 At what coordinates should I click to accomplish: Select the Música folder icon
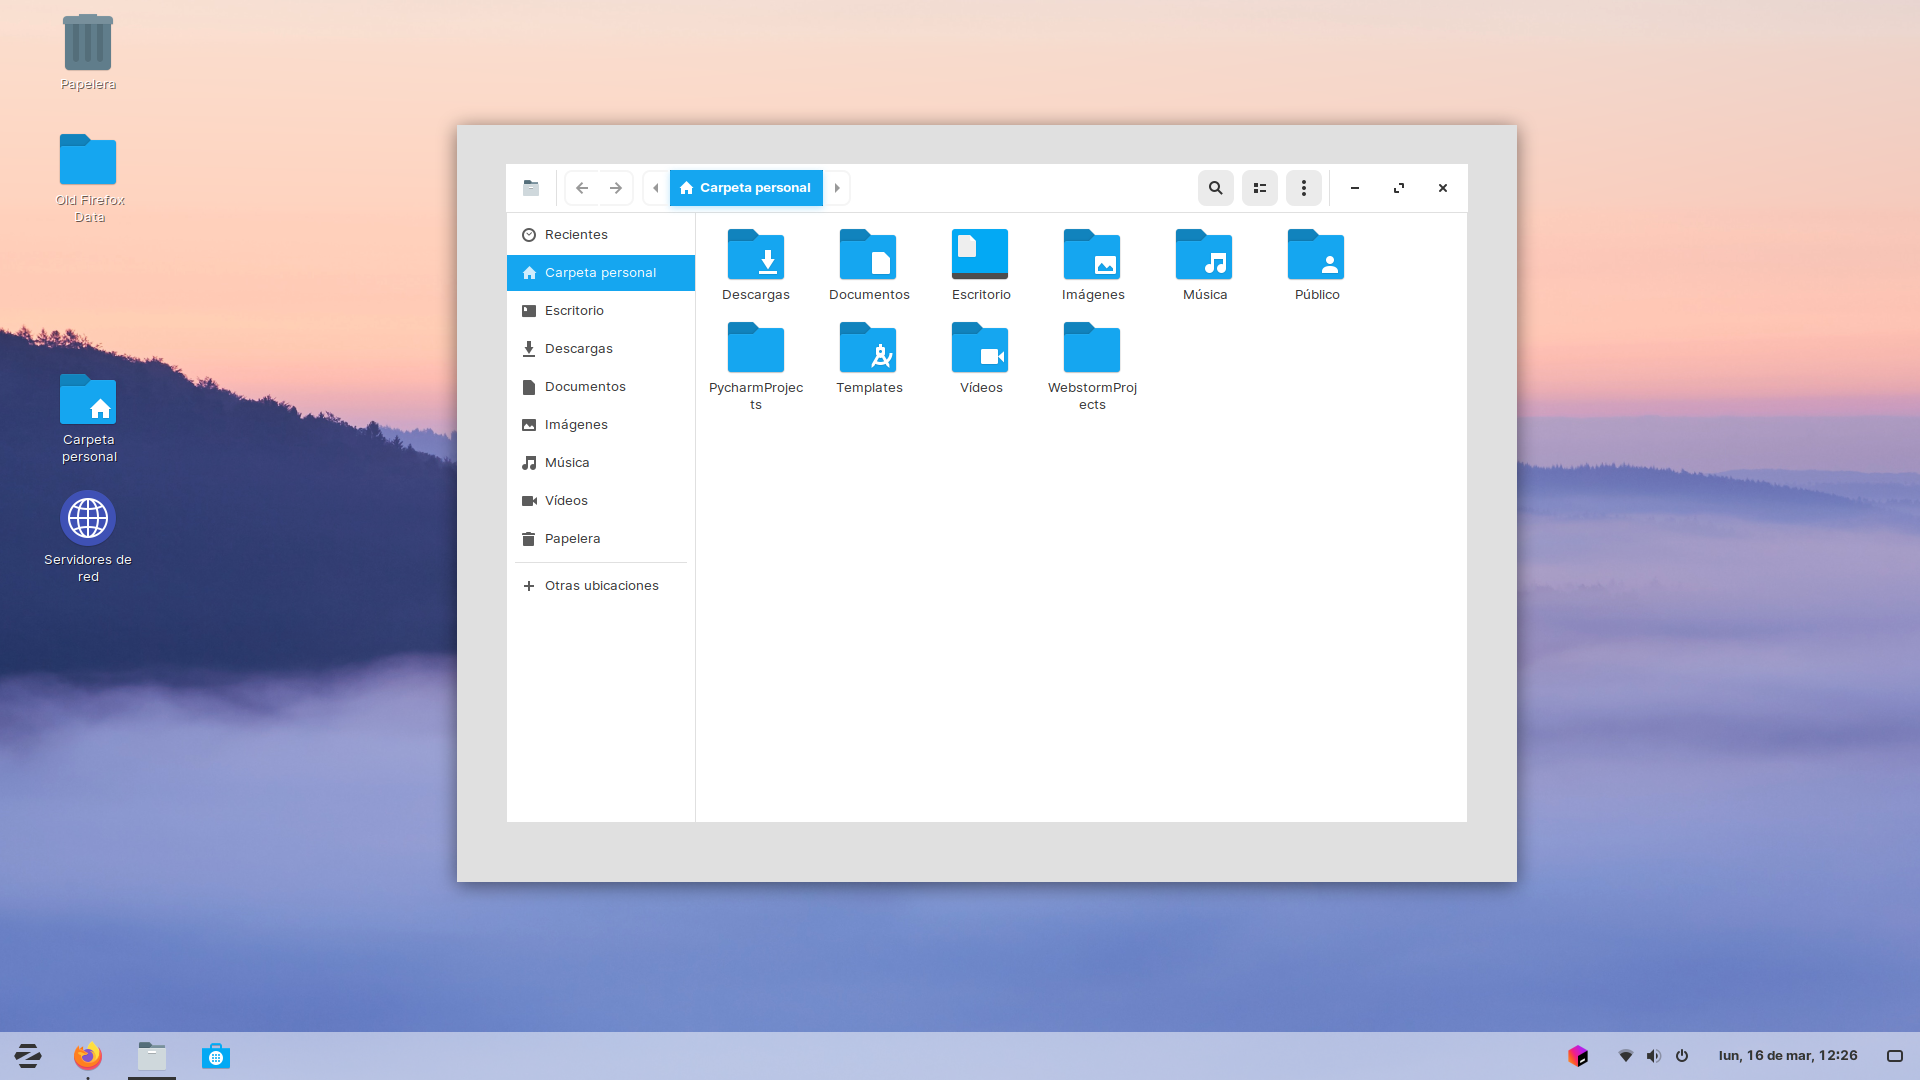[x=1204, y=256]
